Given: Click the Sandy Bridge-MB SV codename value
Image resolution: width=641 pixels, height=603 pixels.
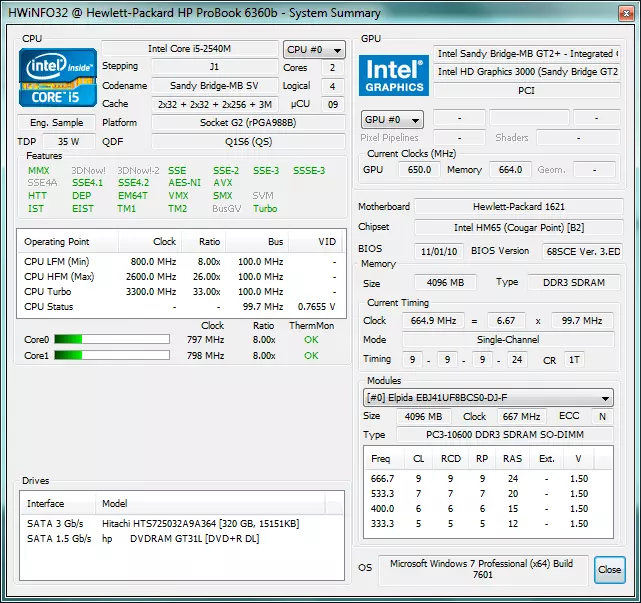Looking at the screenshot, I should coord(215,86).
